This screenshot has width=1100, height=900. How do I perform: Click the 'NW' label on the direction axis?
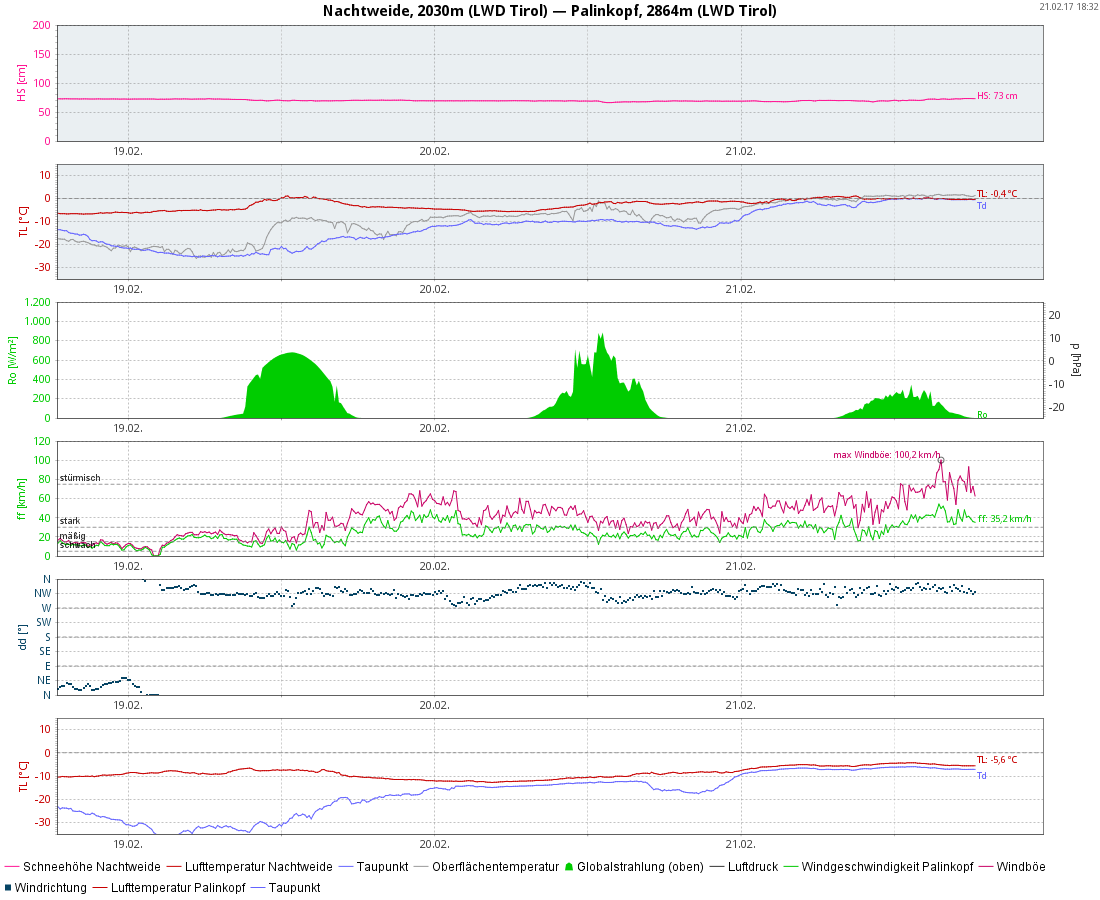tap(43, 593)
